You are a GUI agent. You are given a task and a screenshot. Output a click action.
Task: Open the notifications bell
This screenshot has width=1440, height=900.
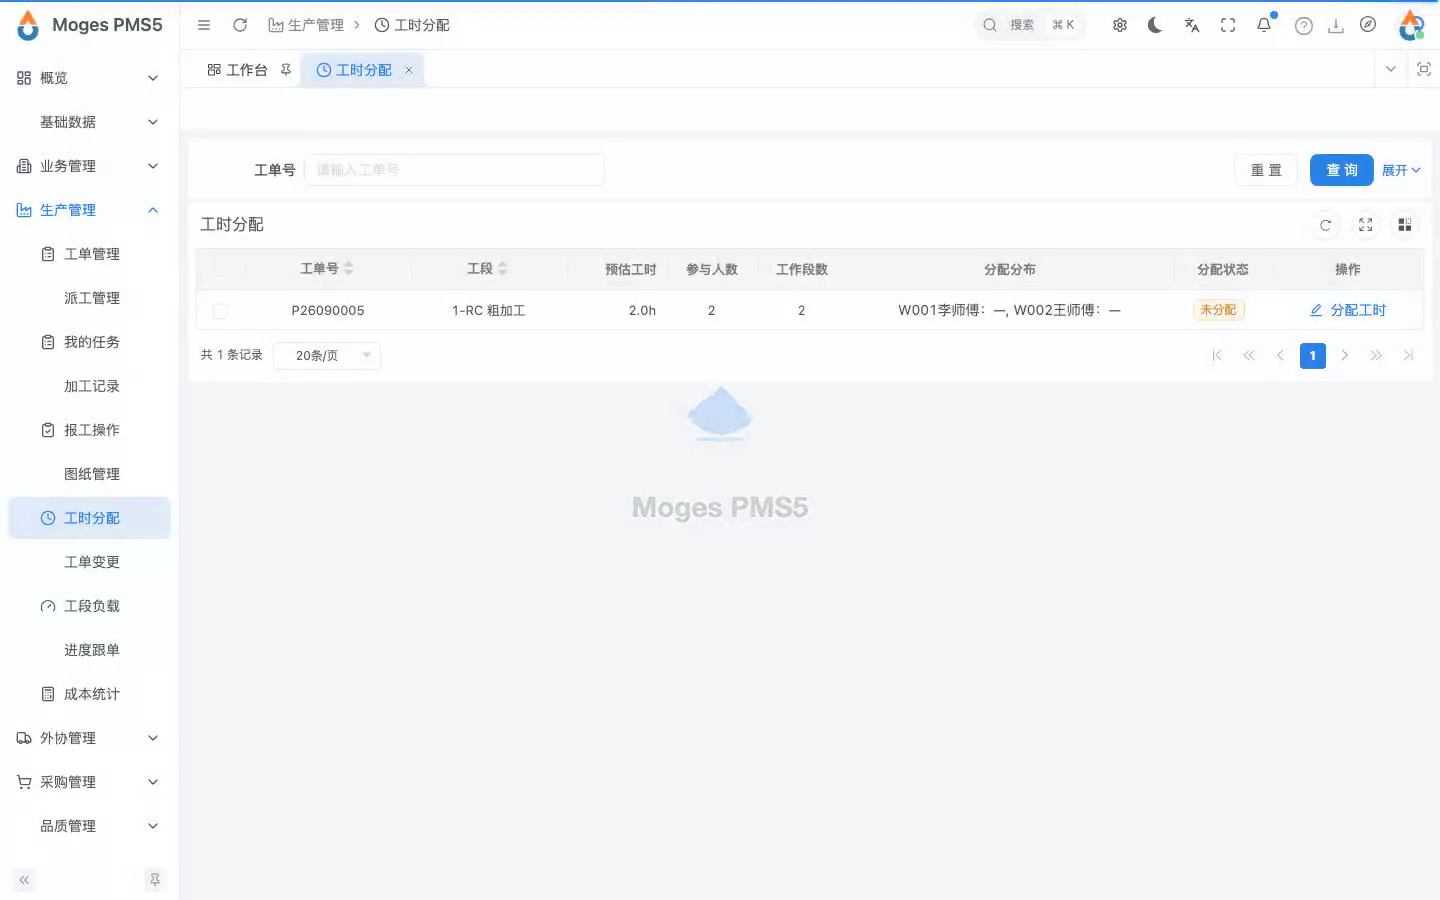point(1264,25)
